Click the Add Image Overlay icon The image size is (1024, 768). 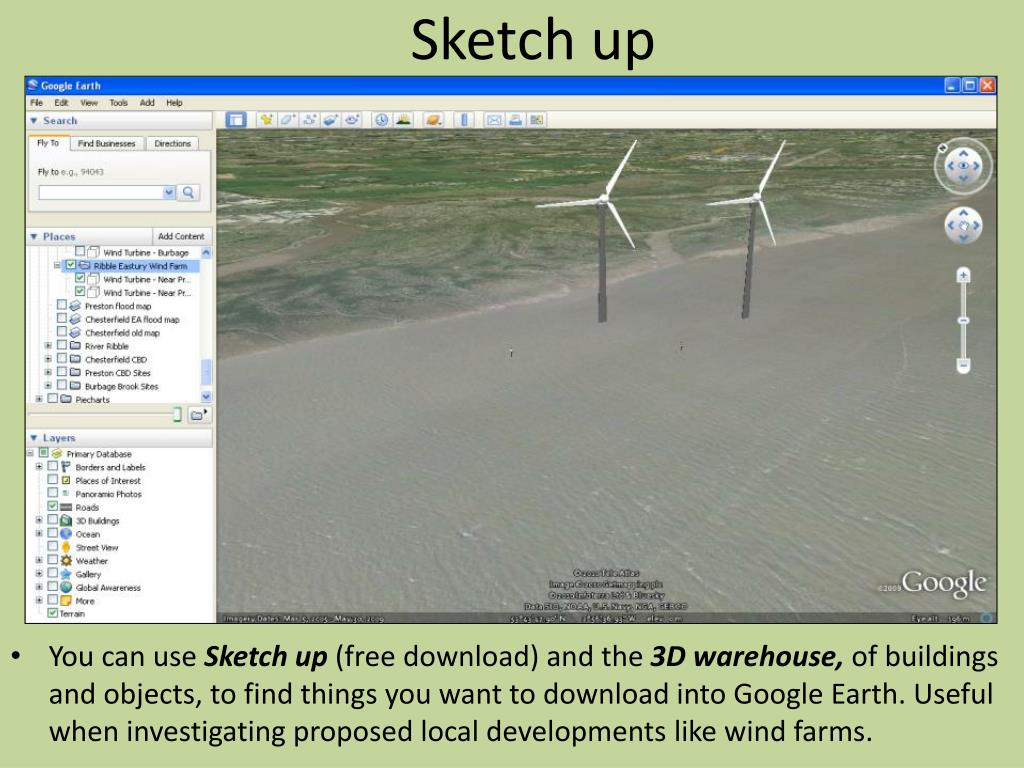click(330, 120)
